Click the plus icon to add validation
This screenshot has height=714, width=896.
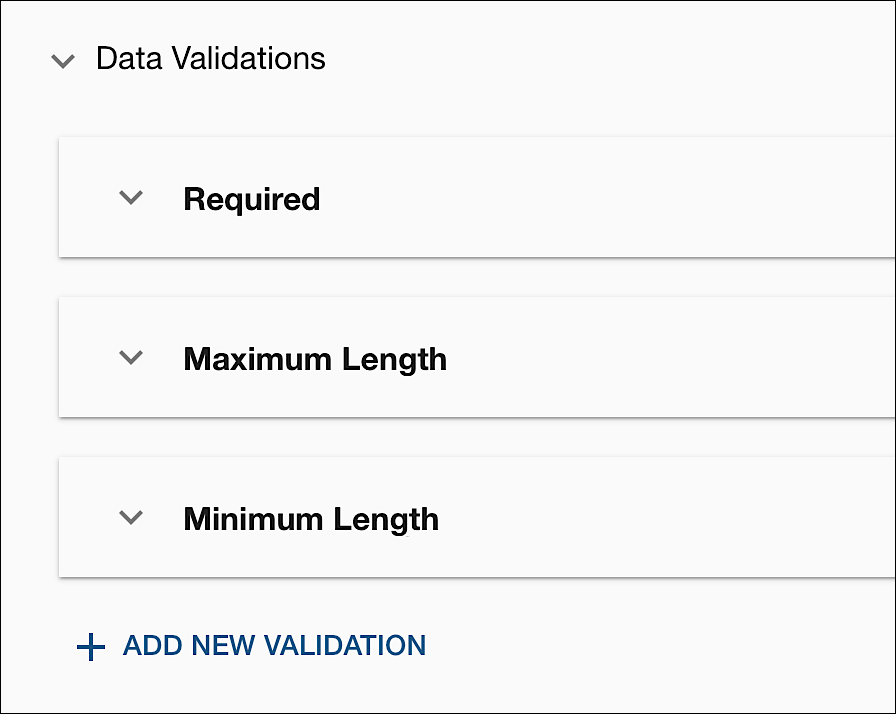(x=91, y=647)
